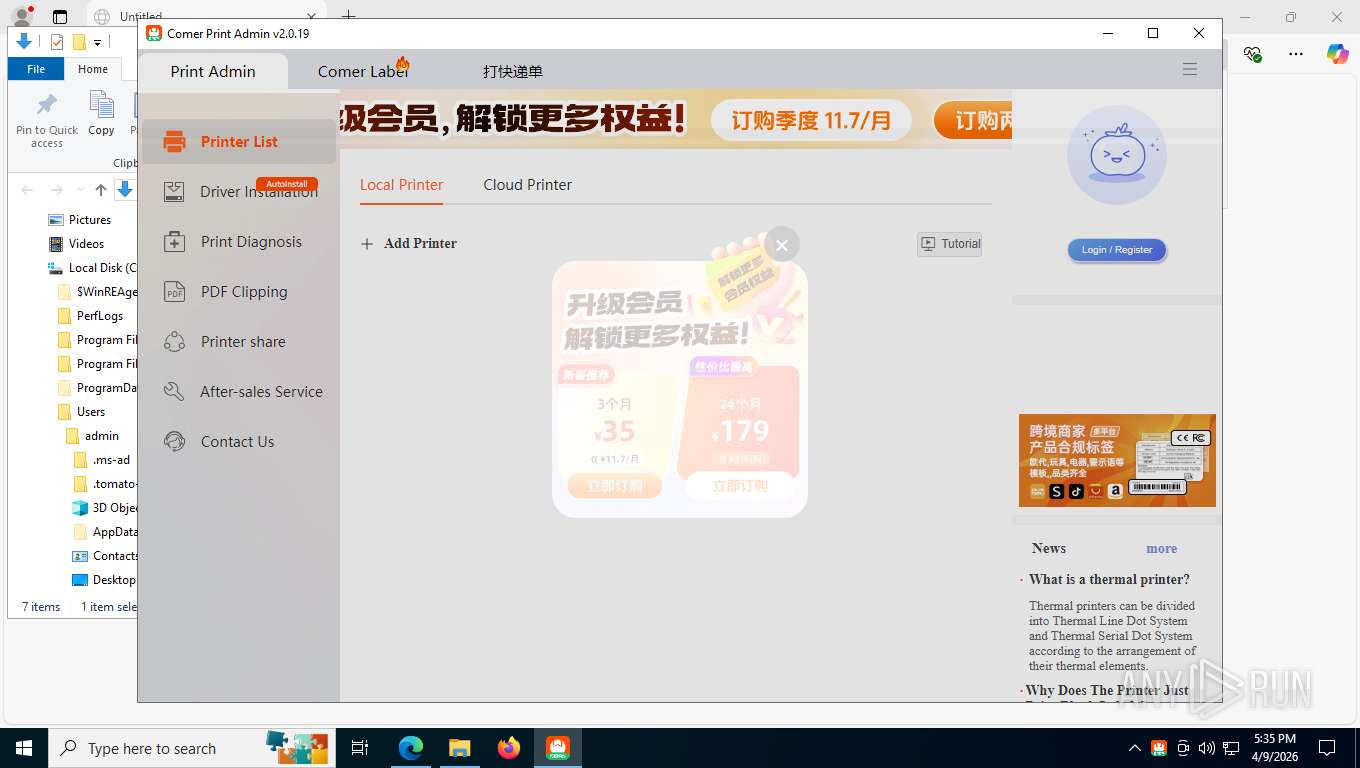This screenshot has height=768, width=1360.
Task: Switch to the Comer Label tab
Action: click(362, 71)
